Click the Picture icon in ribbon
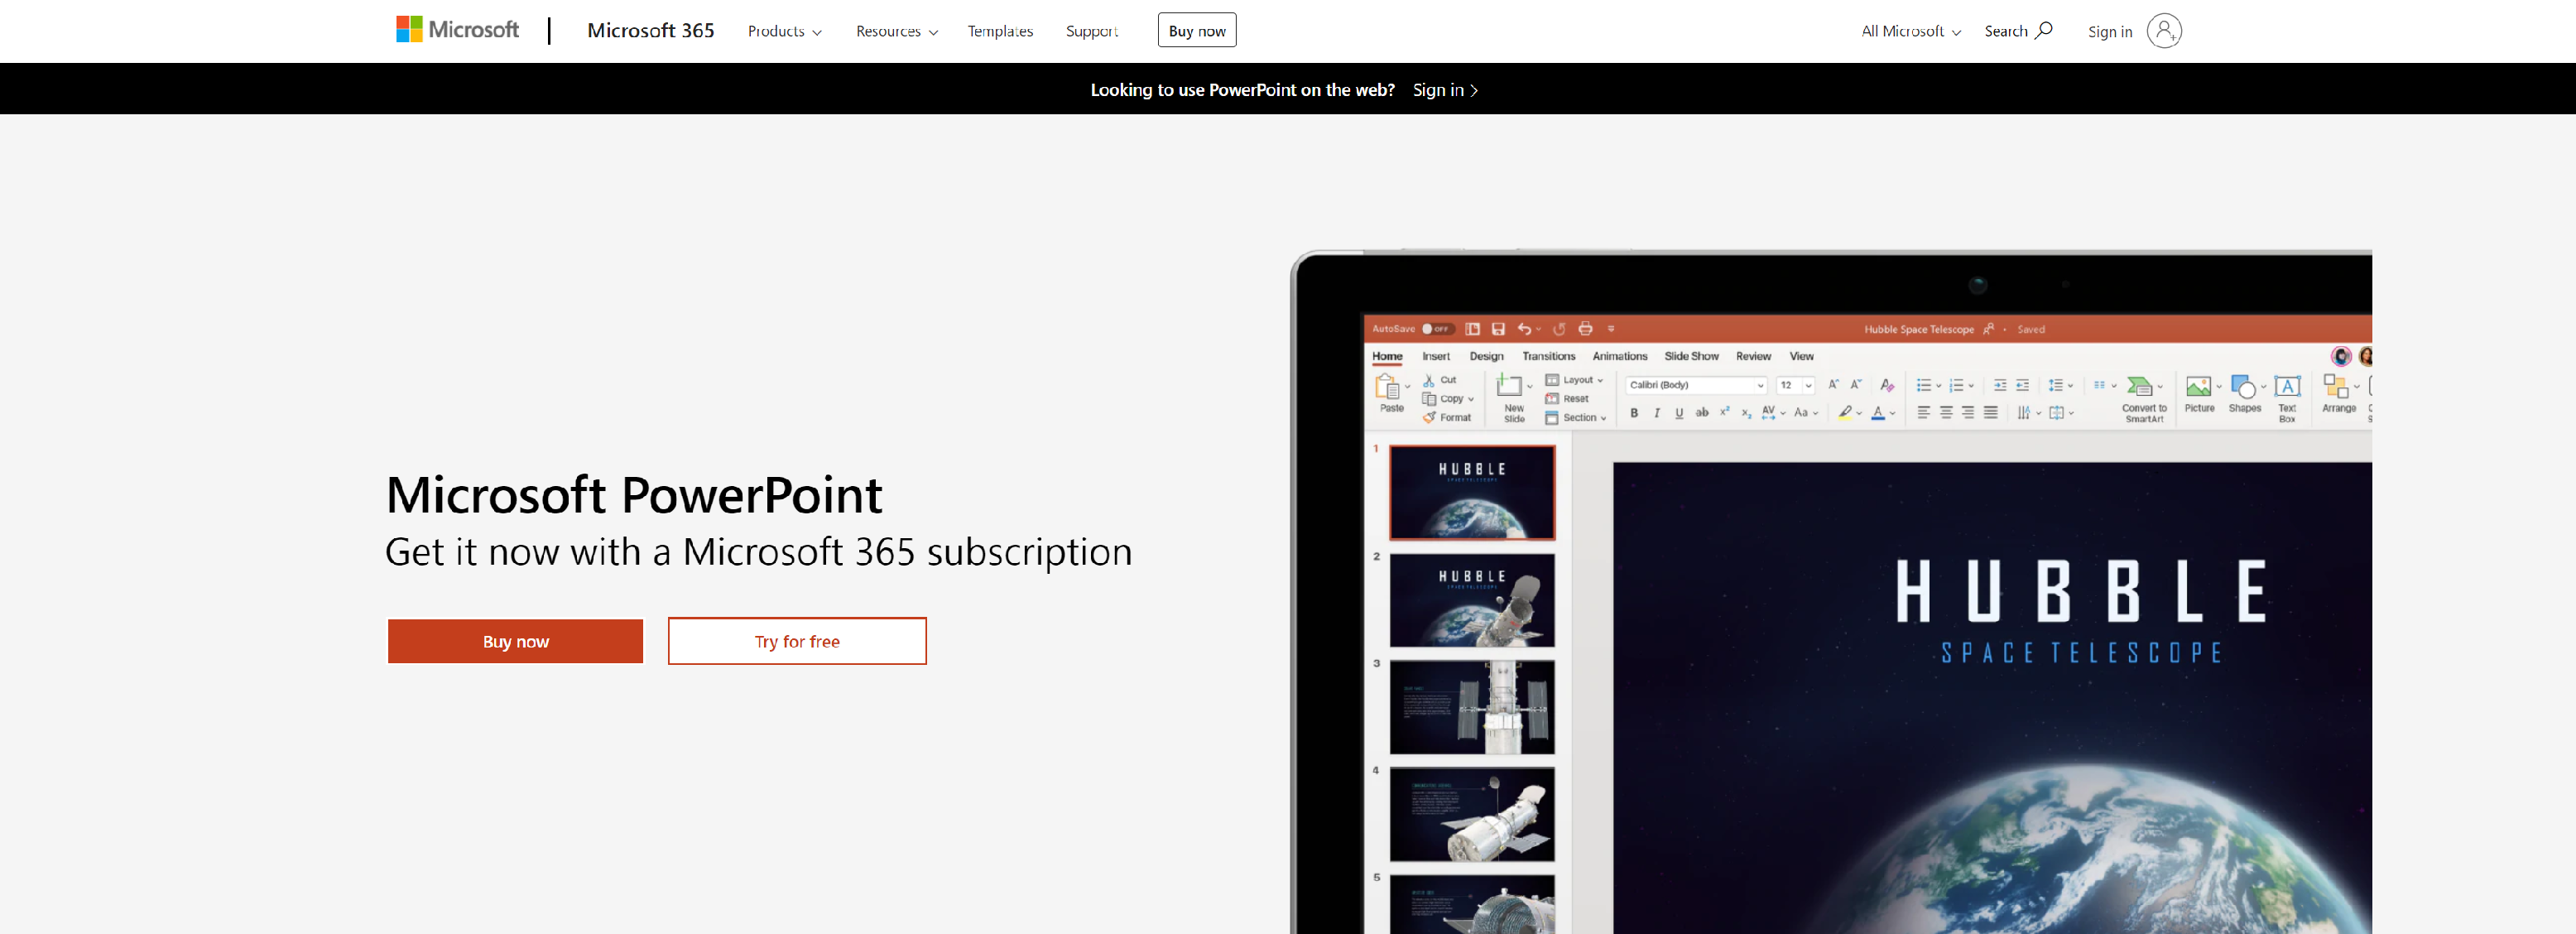The image size is (2576, 934). pyautogui.click(x=2198, y=387)
